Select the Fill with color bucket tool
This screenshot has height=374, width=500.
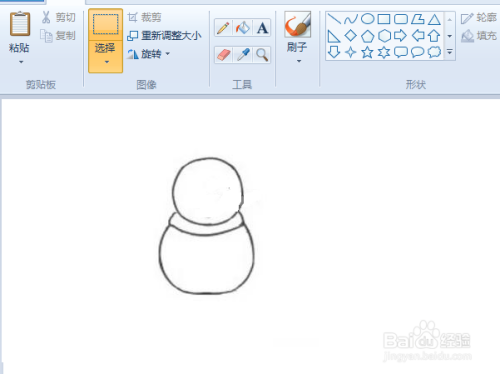(242, 28)
